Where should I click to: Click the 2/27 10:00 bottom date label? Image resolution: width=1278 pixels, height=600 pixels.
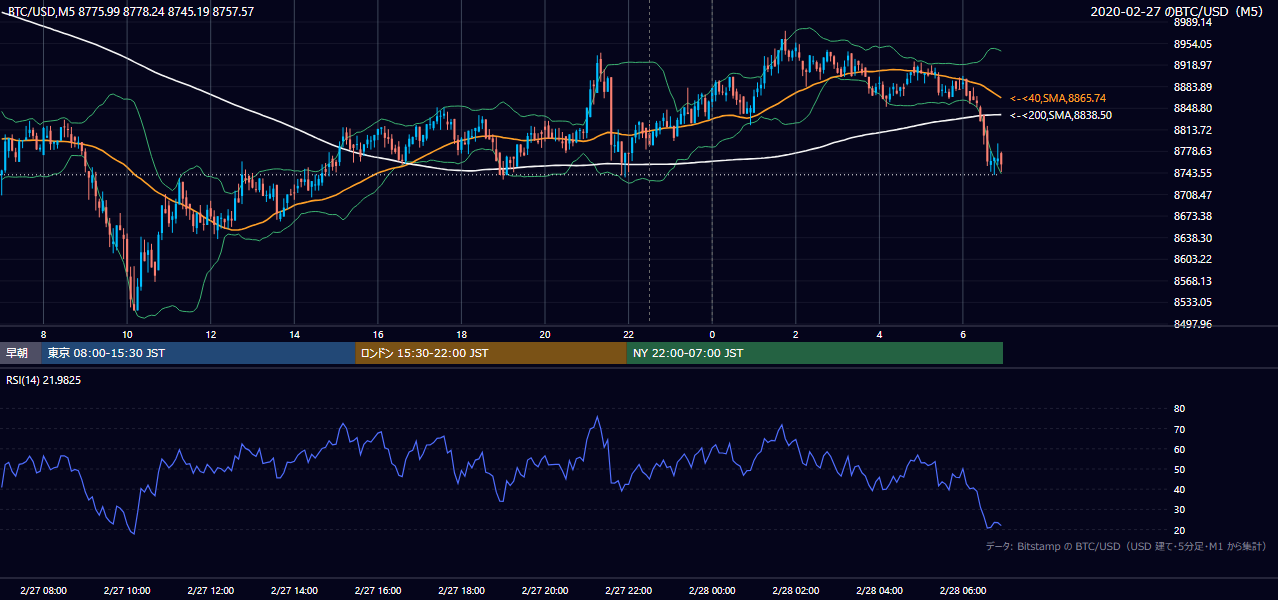[x=127, y=590]
